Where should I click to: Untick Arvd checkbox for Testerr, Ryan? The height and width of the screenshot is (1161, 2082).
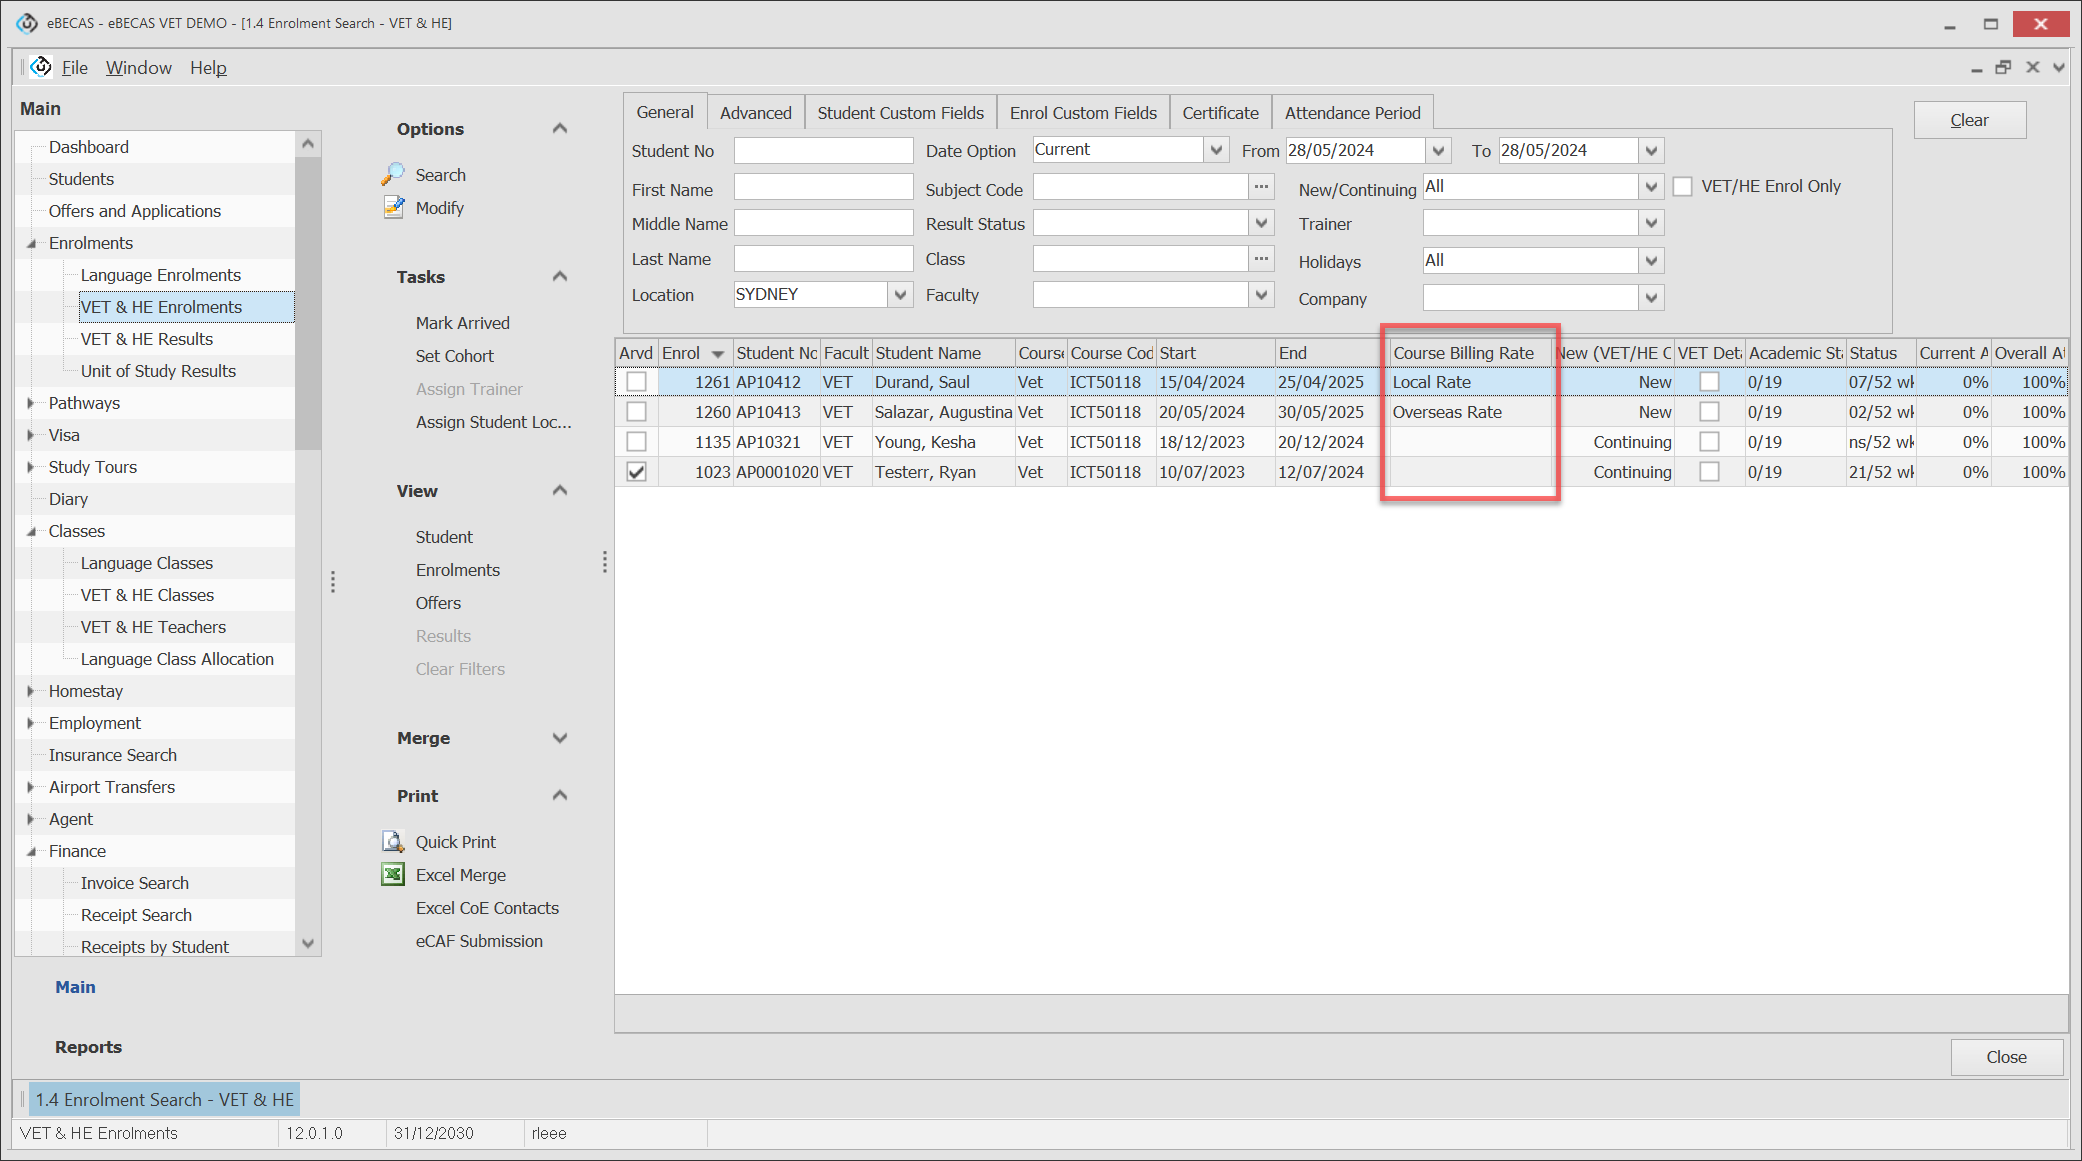click(636, 472)
